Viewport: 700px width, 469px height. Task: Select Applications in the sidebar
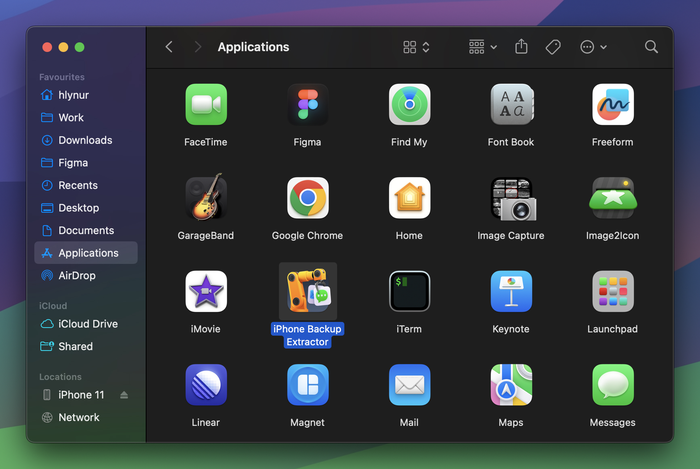click(86, 253)
